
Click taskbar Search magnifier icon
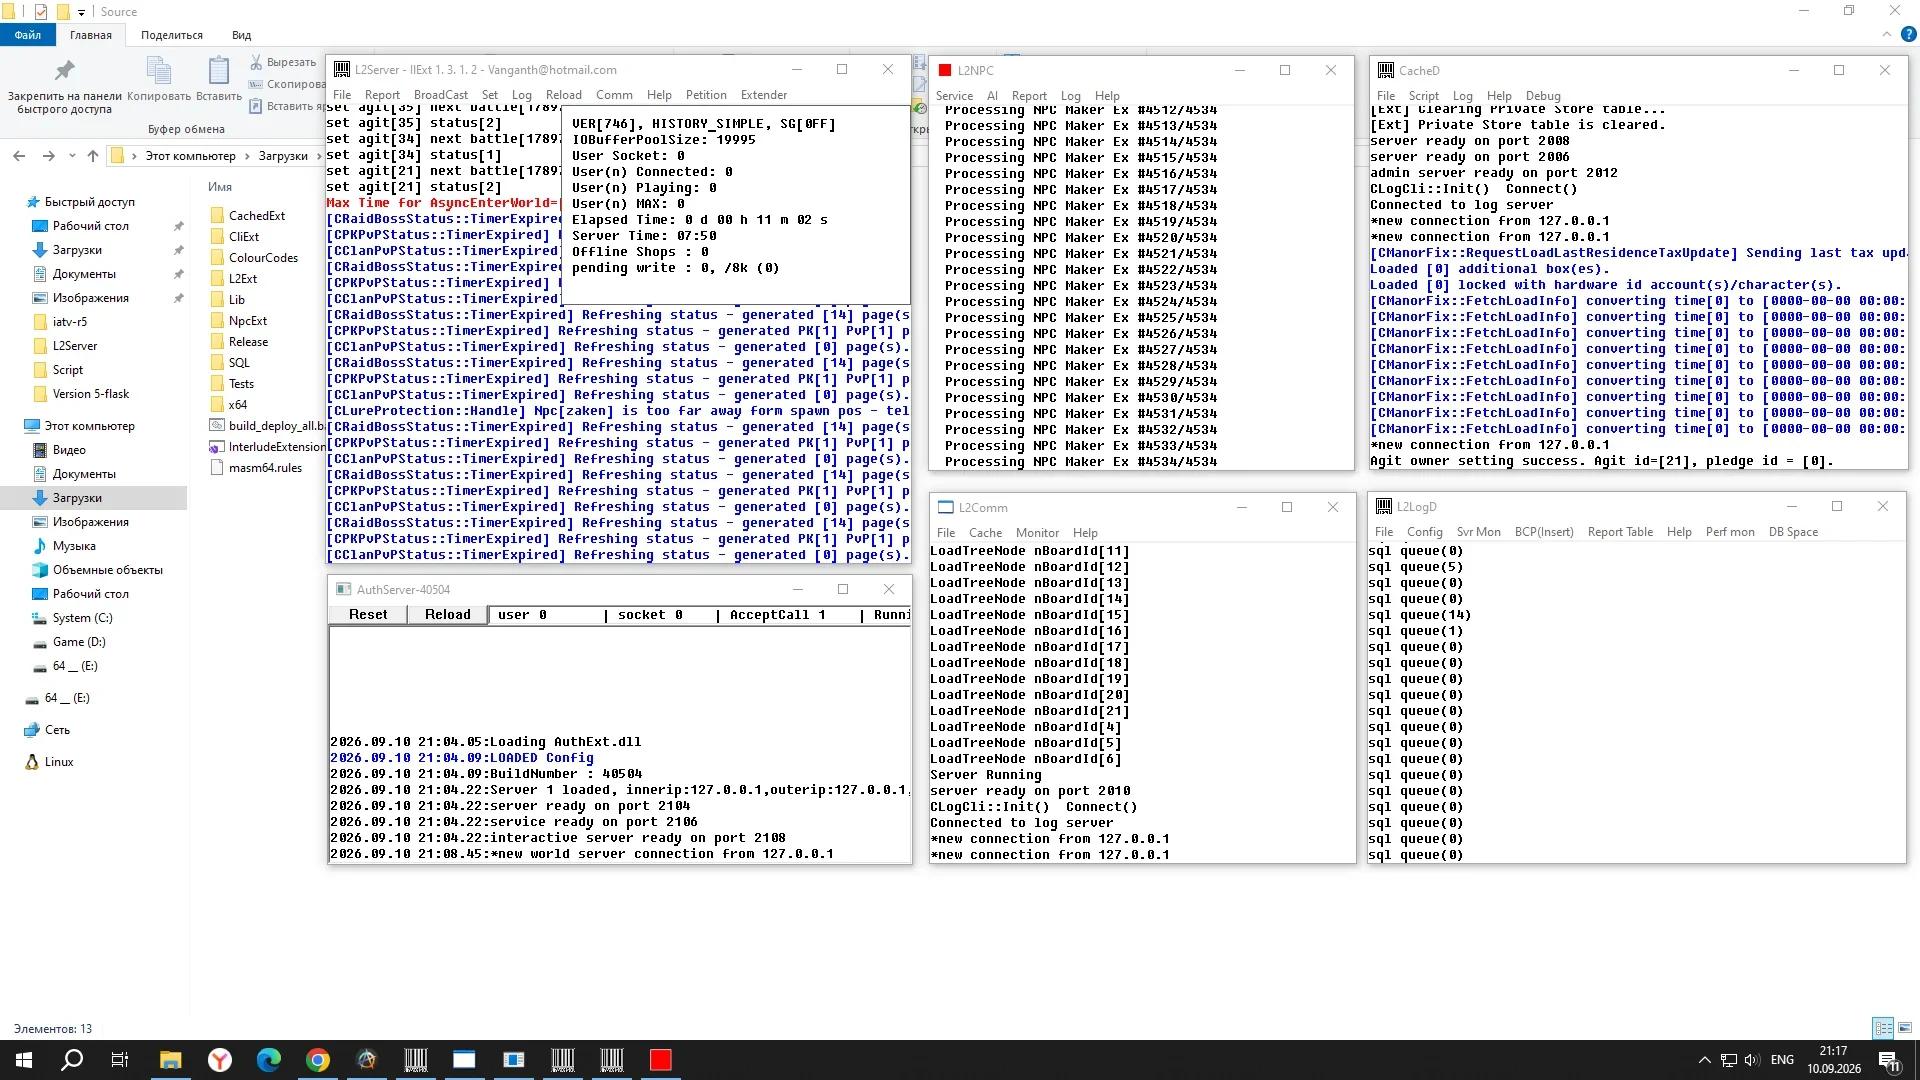click(72, 1060)
